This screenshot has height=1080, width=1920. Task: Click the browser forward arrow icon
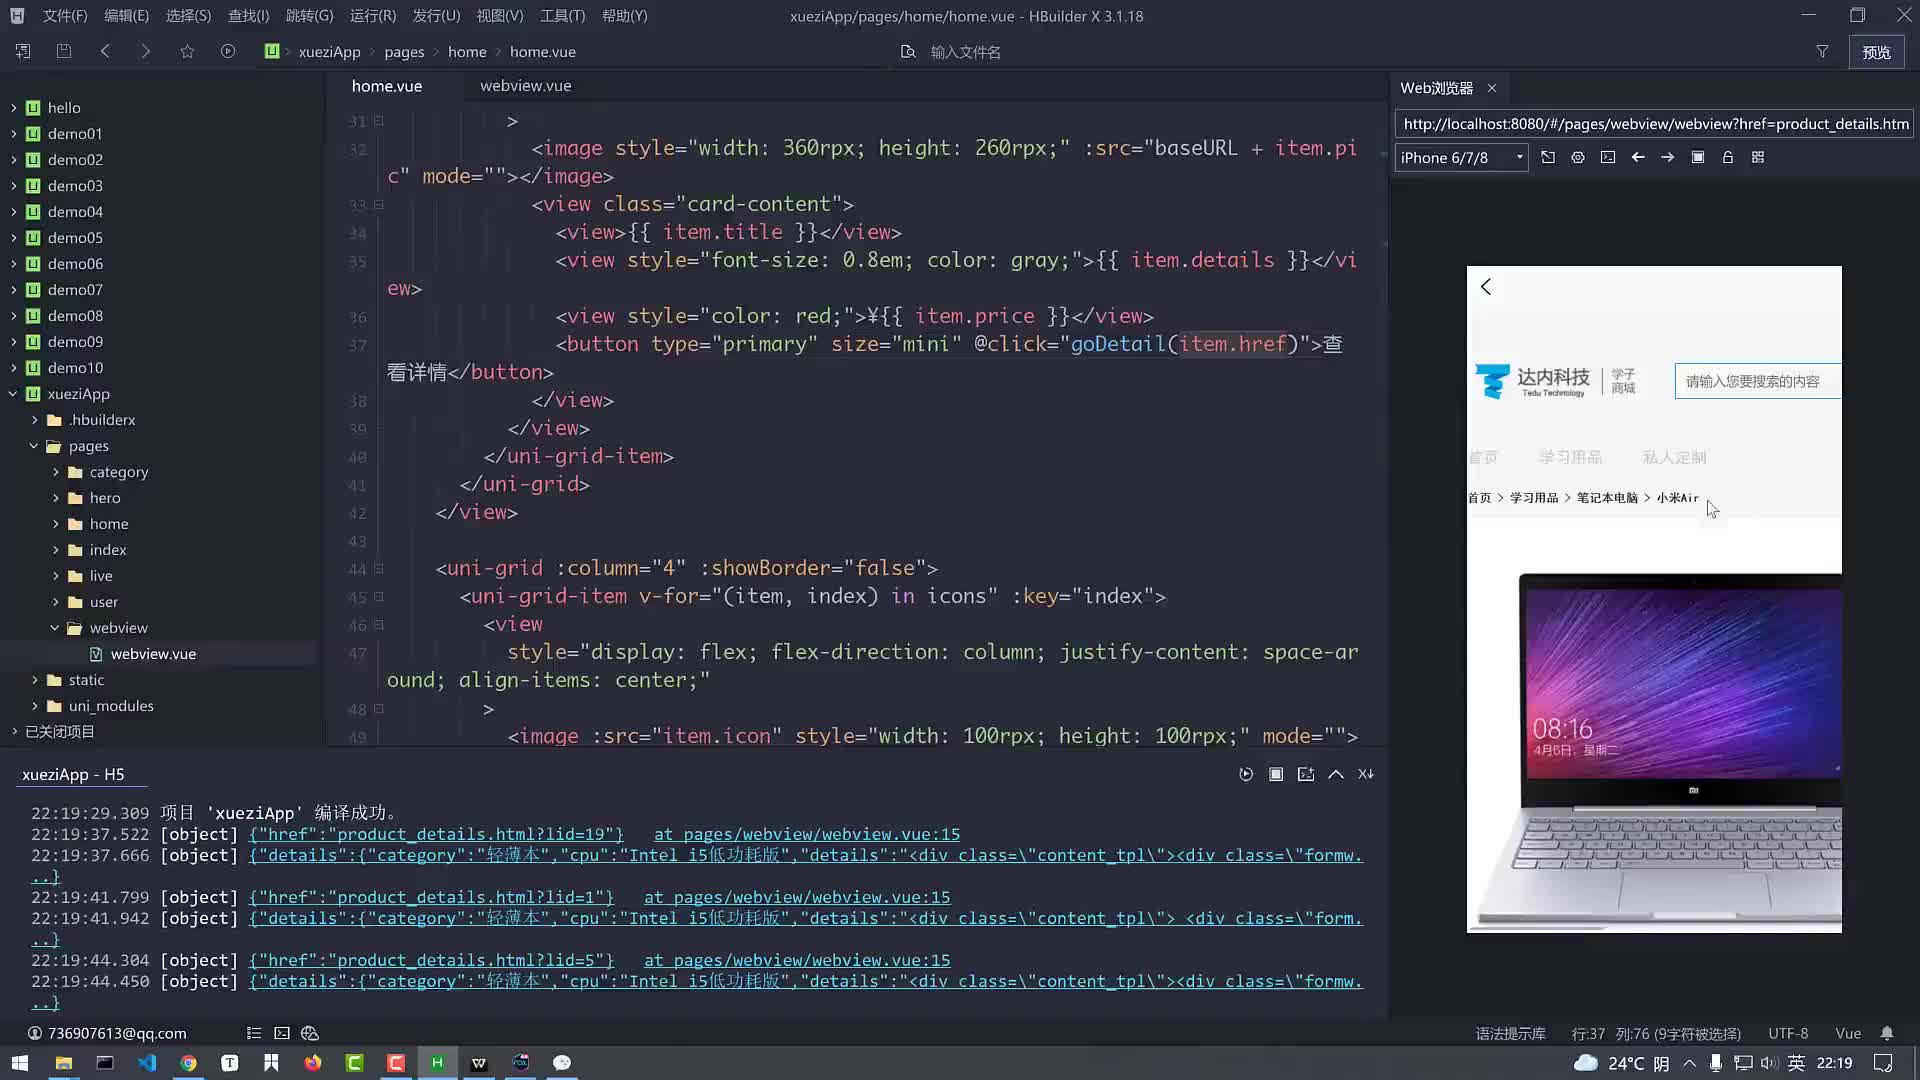[1668, 157]
